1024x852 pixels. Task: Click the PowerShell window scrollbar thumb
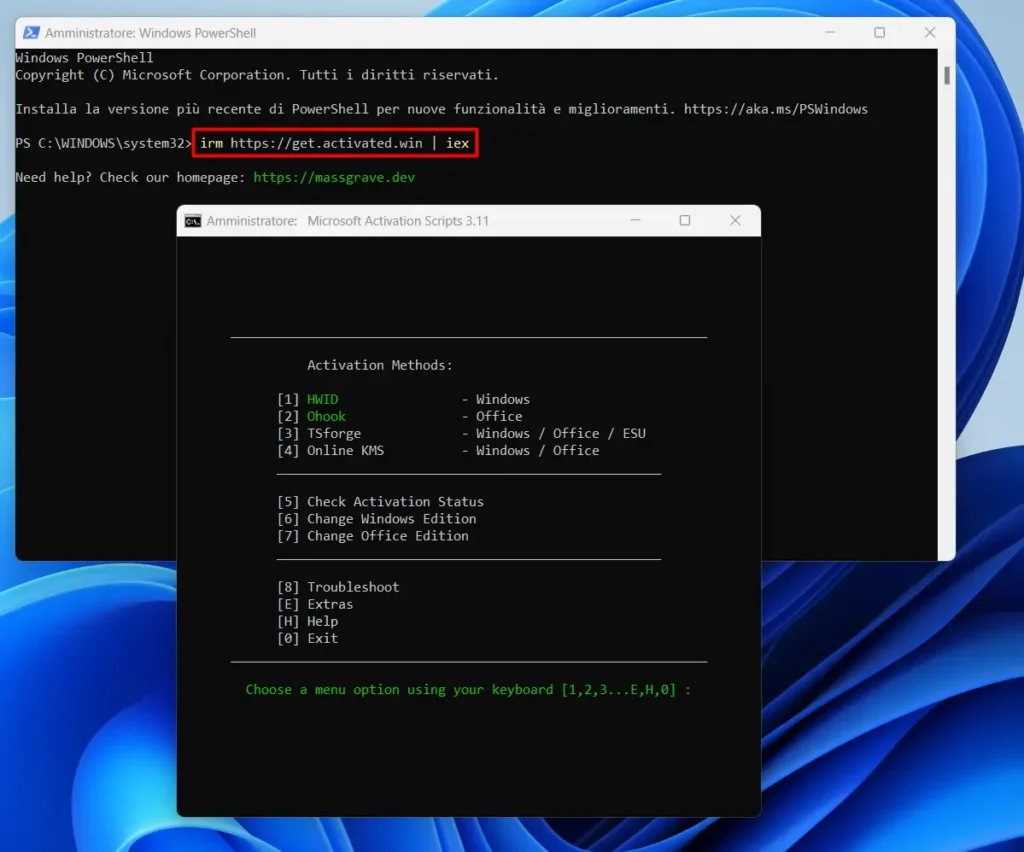[x=947, y=75]
